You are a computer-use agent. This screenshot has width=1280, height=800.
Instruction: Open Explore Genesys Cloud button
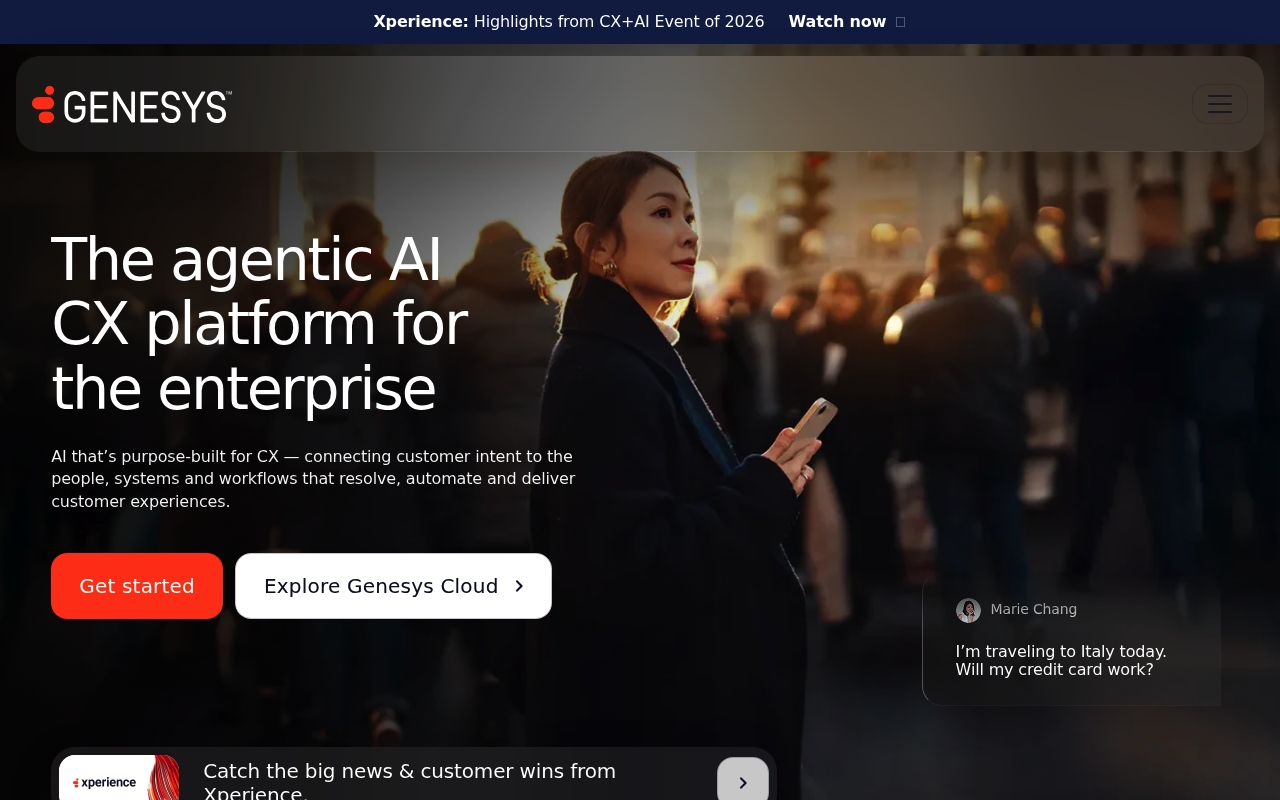(393, 586)
